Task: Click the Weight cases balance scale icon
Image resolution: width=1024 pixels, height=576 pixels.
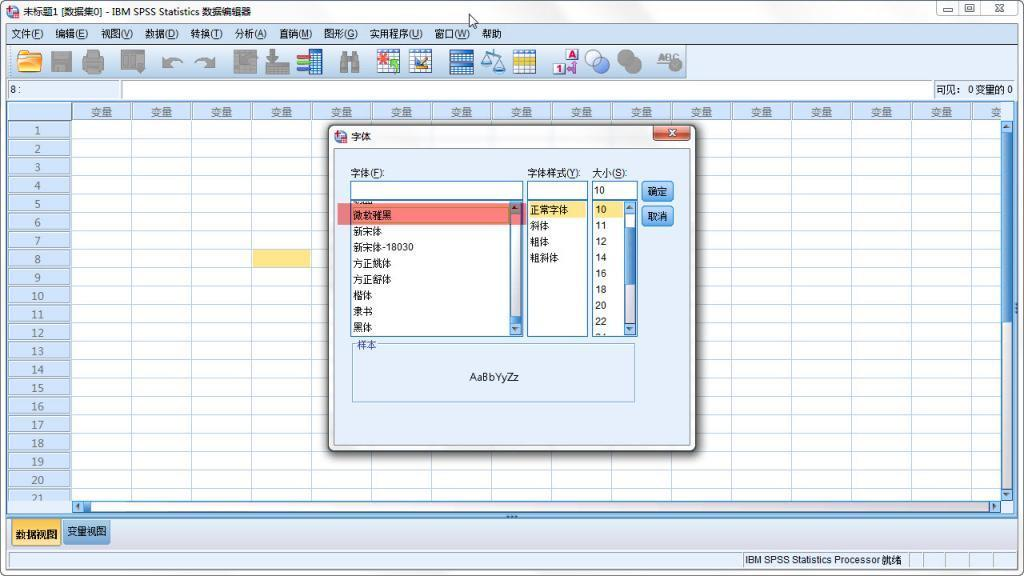Action: point(492,62)
